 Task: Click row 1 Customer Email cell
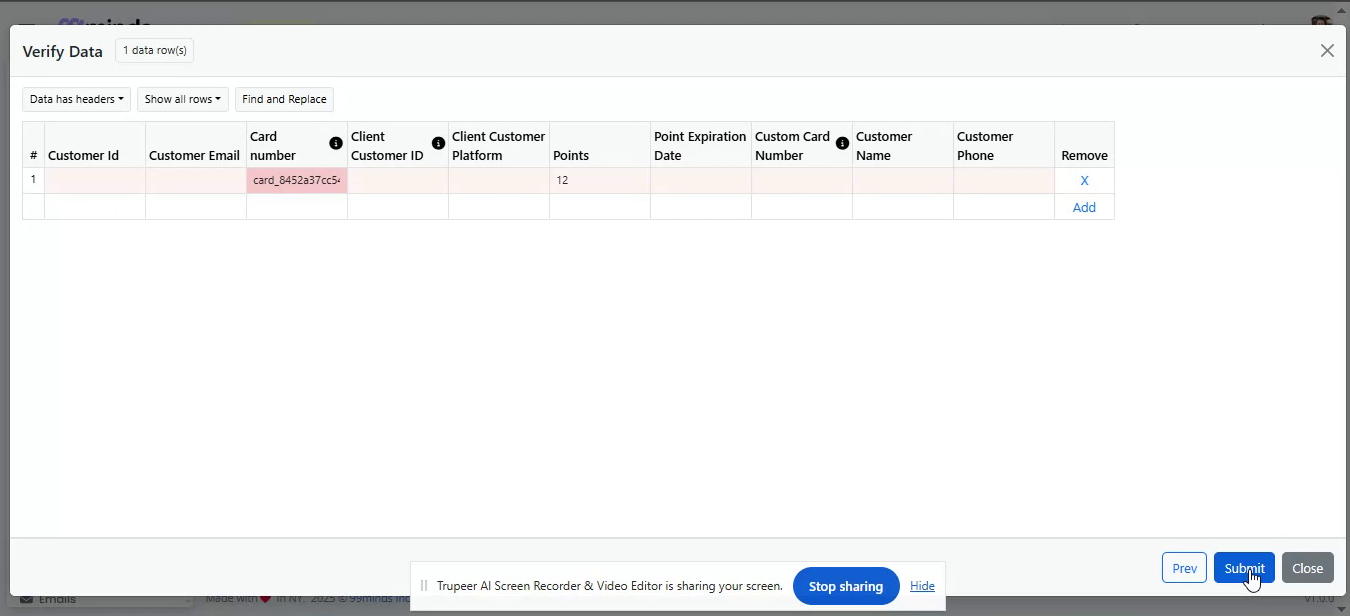click(x=196, y=181)
